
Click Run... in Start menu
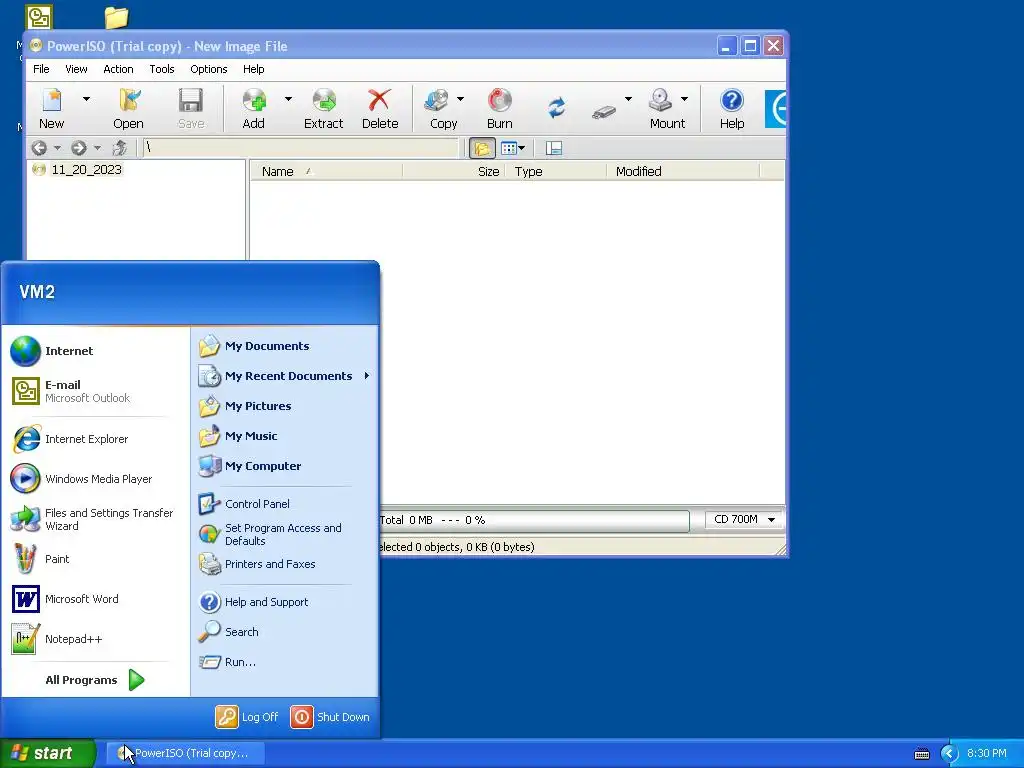[285, 662]
